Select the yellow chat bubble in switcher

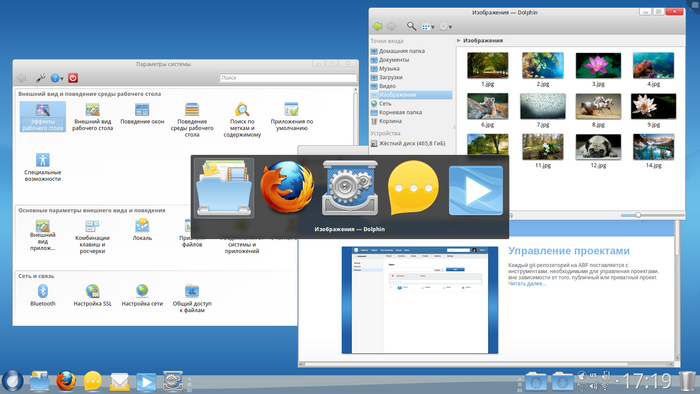click(413, 188)
